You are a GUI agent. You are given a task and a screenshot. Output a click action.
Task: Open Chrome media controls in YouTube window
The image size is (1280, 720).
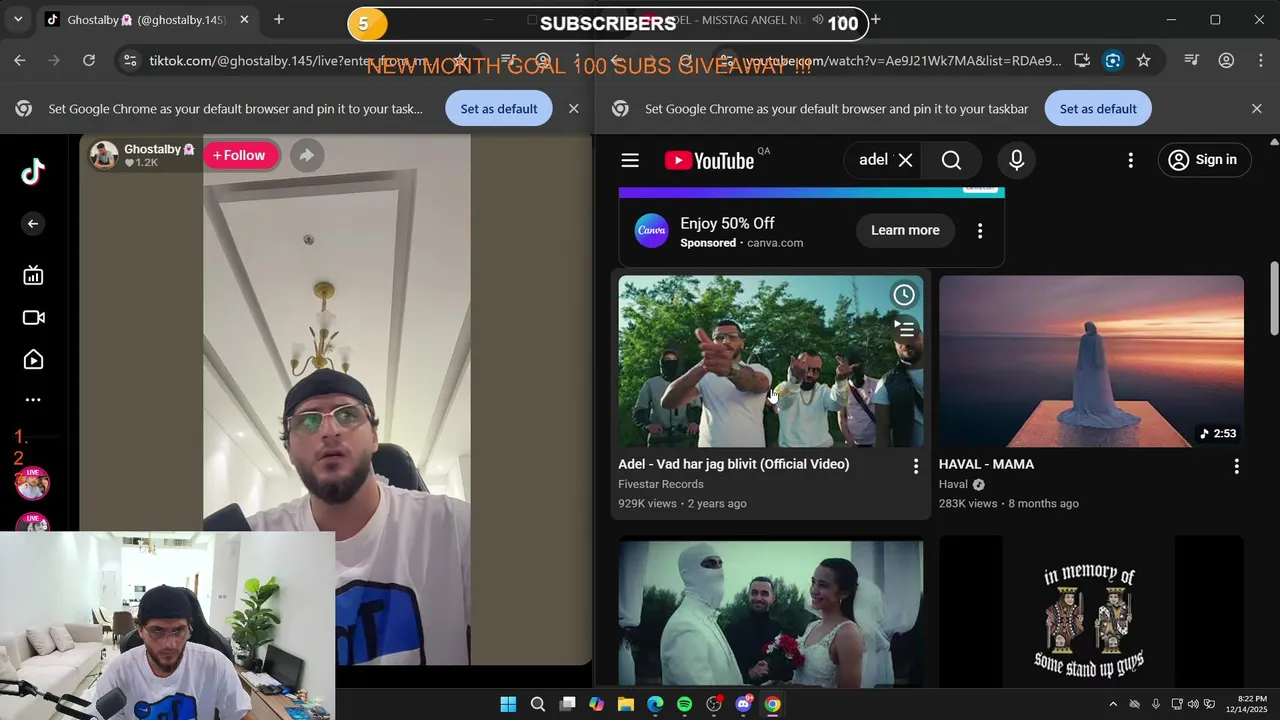(1191, 61)
